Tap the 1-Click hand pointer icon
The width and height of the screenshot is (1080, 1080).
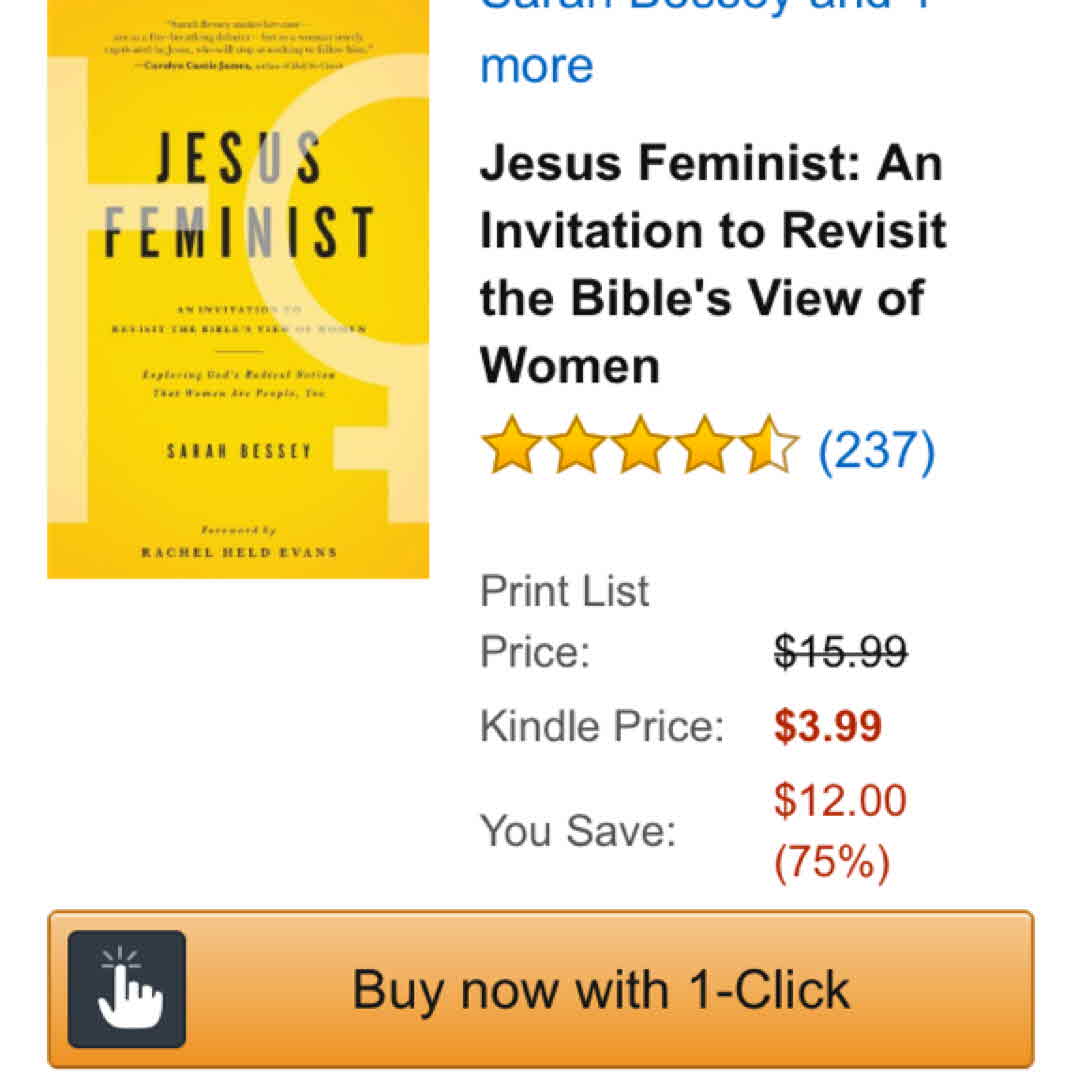click(x=127, y=989)
